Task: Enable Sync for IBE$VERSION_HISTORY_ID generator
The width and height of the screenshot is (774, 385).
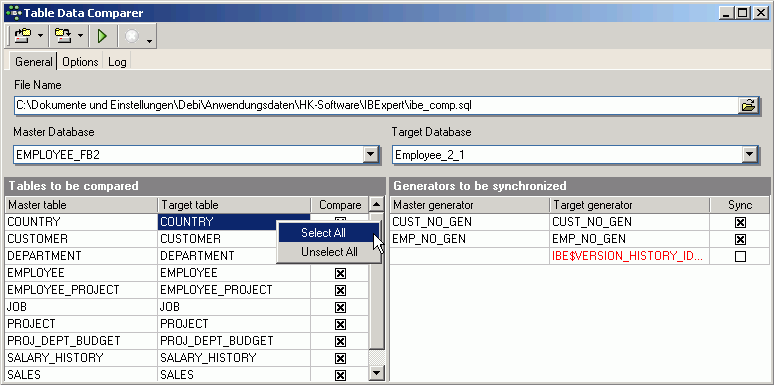Action: [x=740, y=256]
